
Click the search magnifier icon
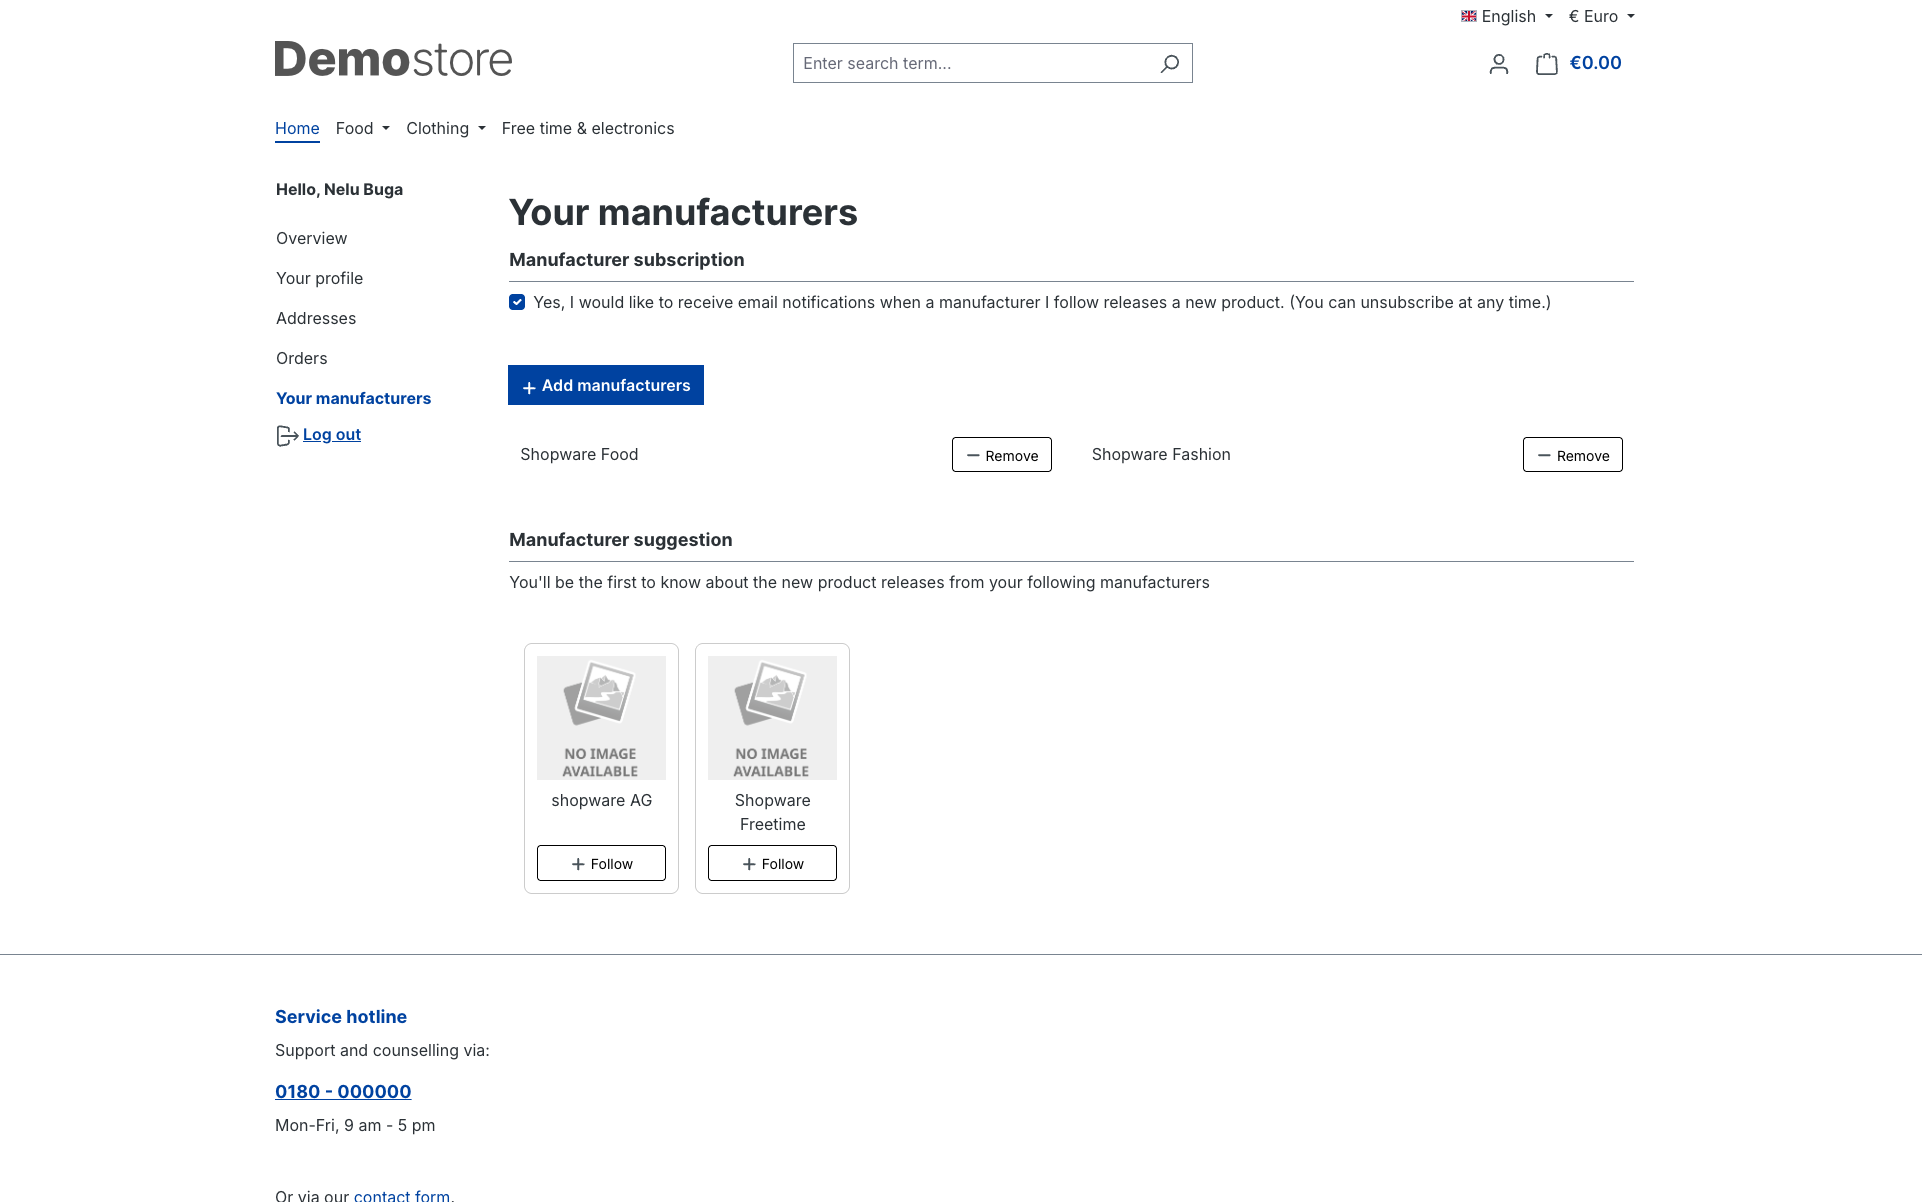pyautogui.click(x=1168, y=63)
